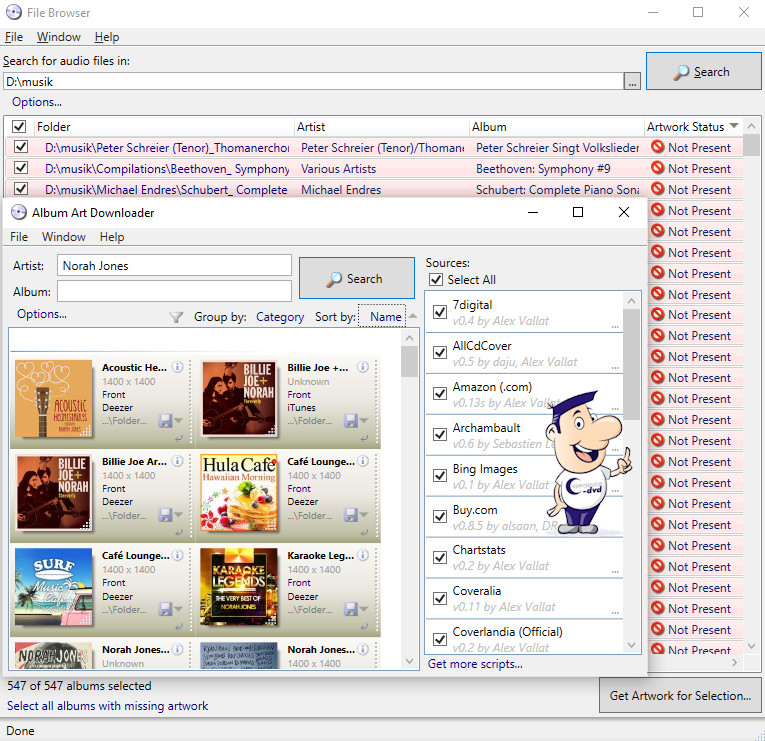Open info for Café Lounge Hula Café result
The width and height of the screenshot is (765, 741).
tap(363, 461)
